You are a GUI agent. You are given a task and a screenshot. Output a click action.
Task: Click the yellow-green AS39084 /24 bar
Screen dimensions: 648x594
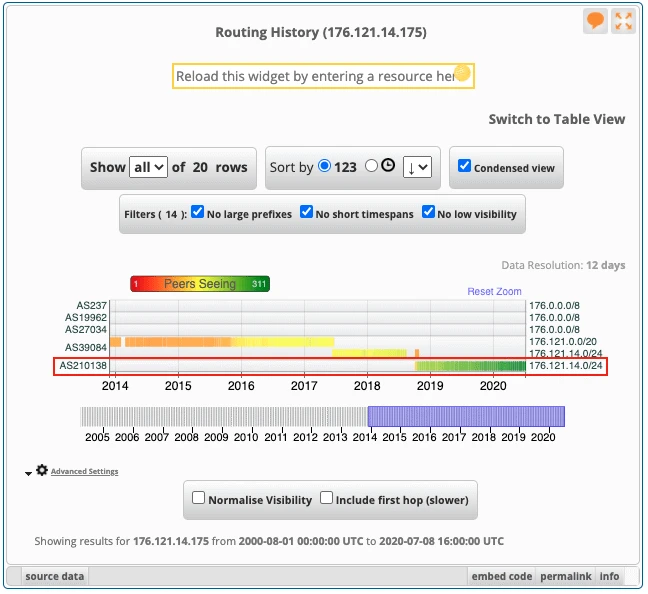point(369,353)
